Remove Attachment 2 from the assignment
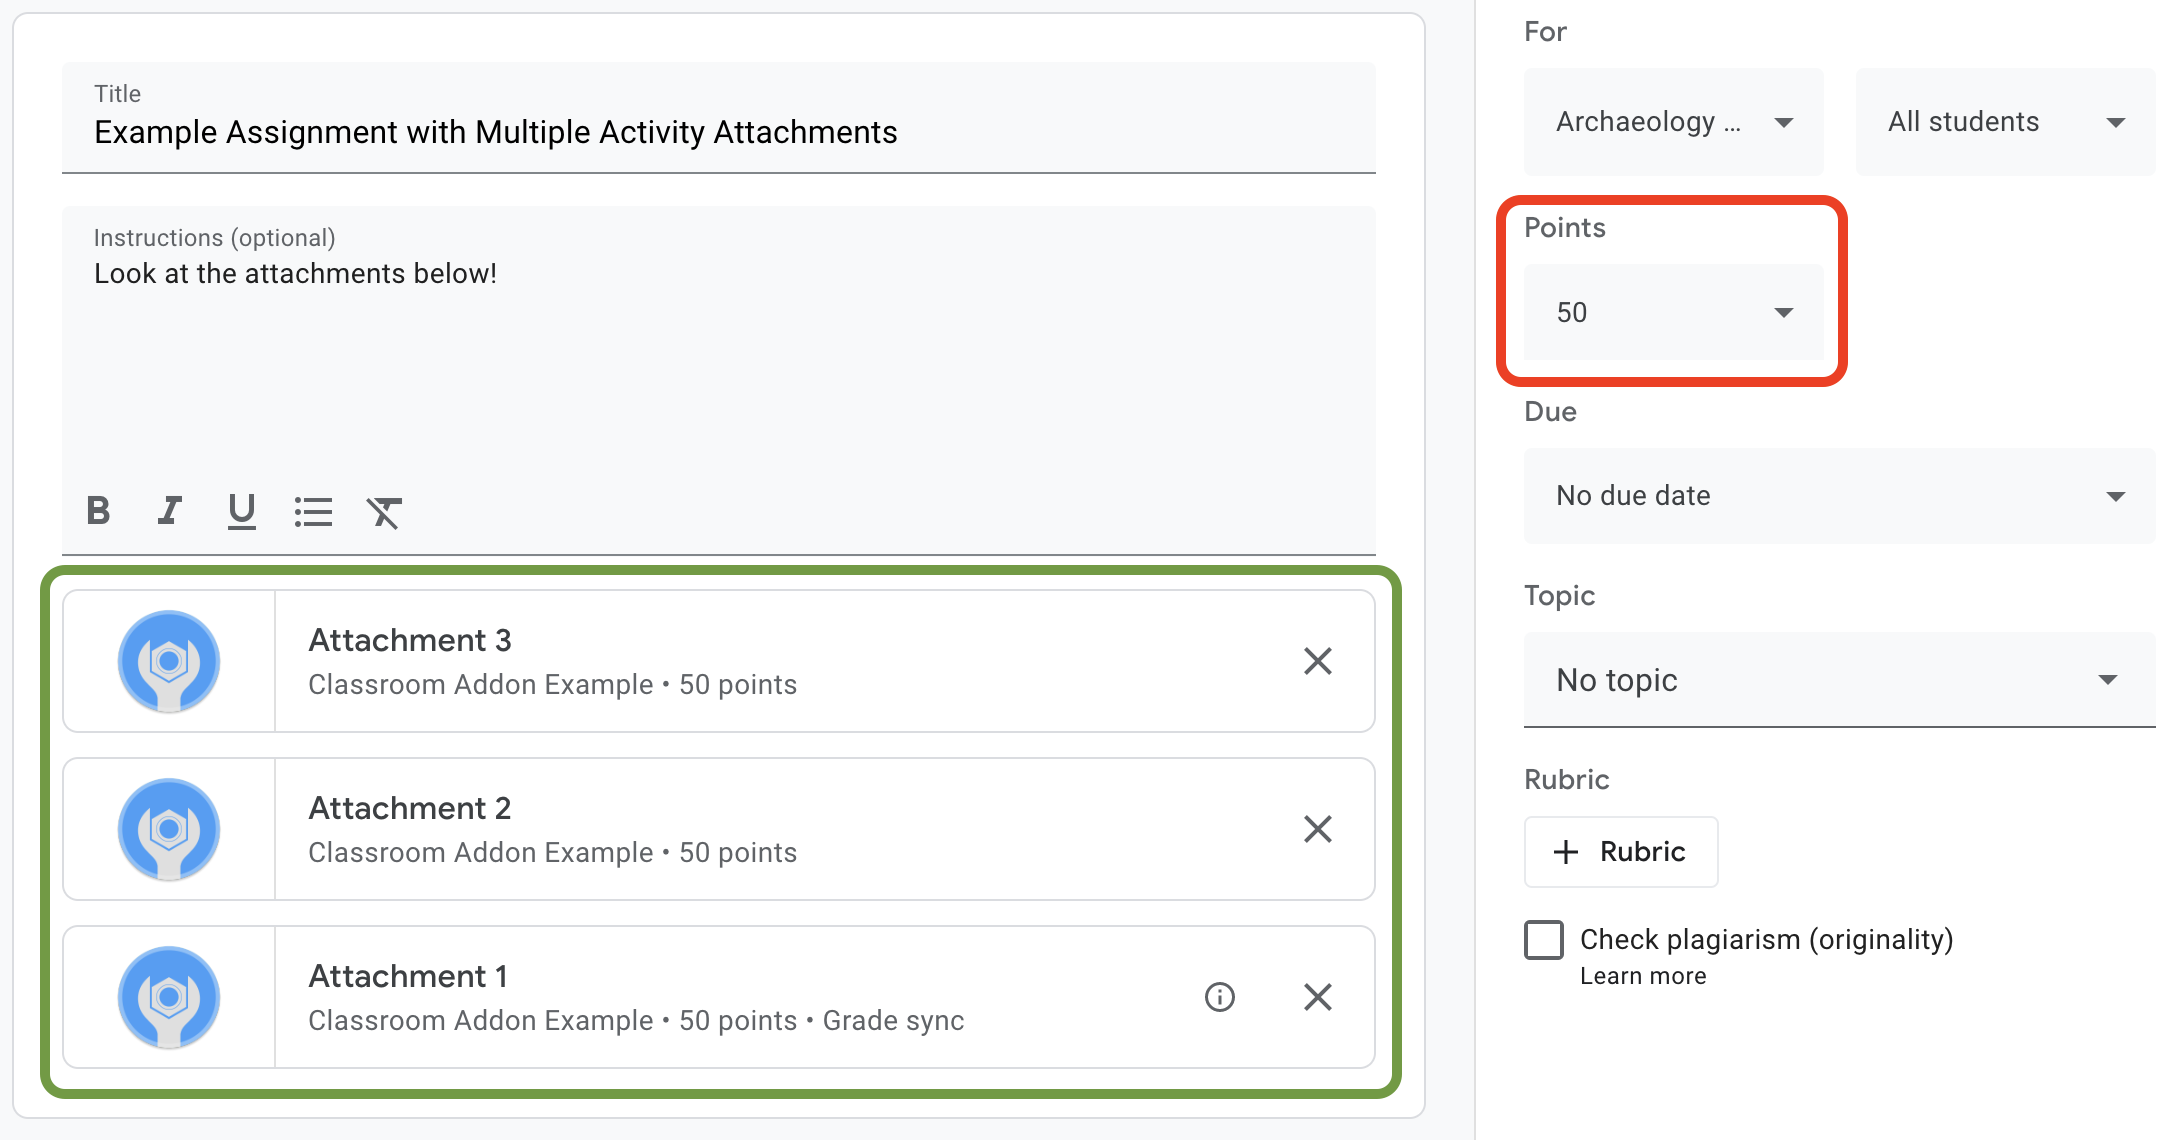 click(x=1318, y=830)
